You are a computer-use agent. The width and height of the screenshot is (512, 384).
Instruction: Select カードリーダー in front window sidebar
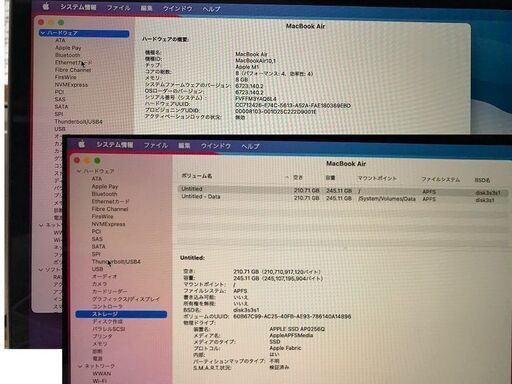pyautogui.click(x=109, y=291)
